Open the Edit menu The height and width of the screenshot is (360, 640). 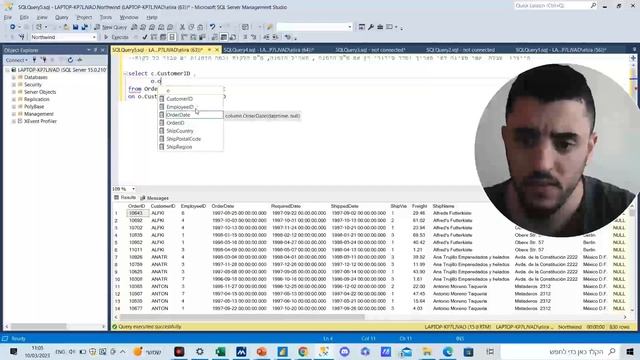click(24, 18)
